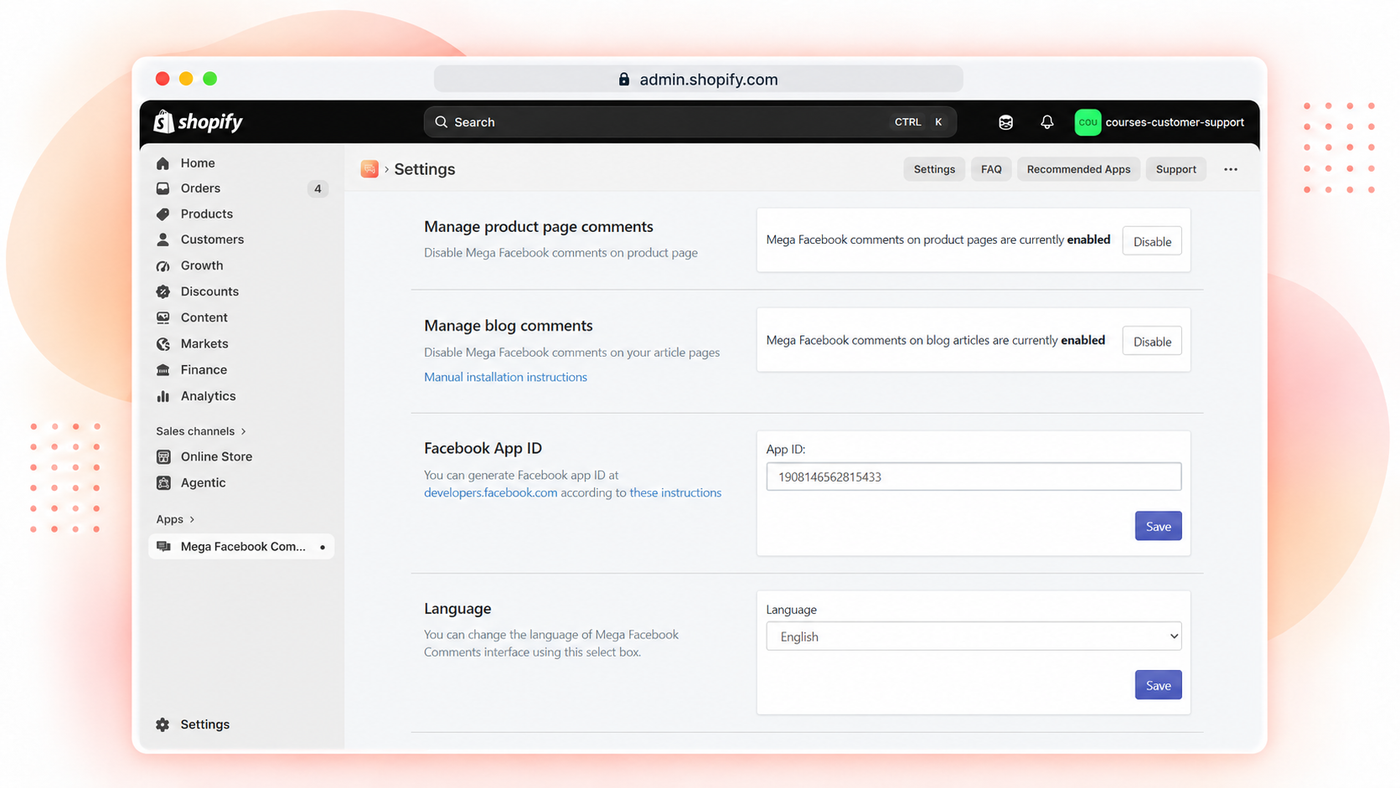Click the Online Store storefront icon
This screenshot has width=1400, height=788.
click(163, 457)
